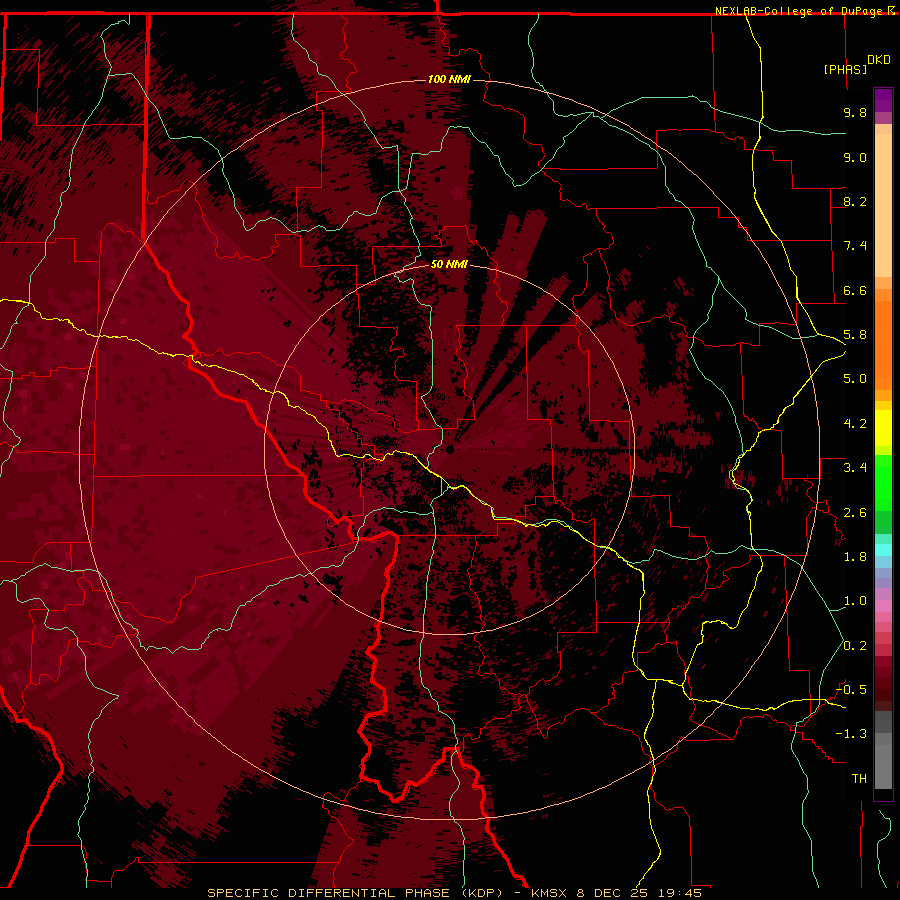The width and height of the screenshot is (900, 900).
Task: Click the 6.6 legend value
Action: pos(855,290)
